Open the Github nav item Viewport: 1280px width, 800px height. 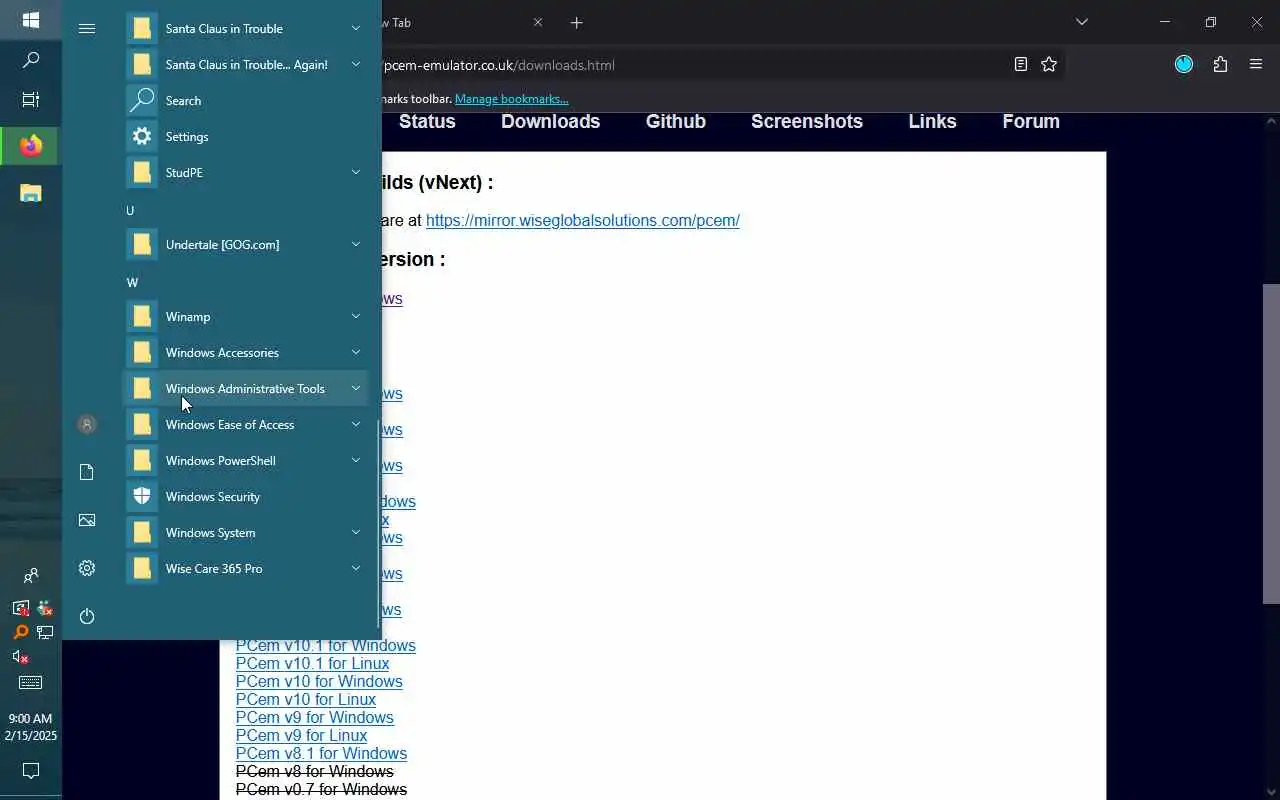click(x=676, y=121)
